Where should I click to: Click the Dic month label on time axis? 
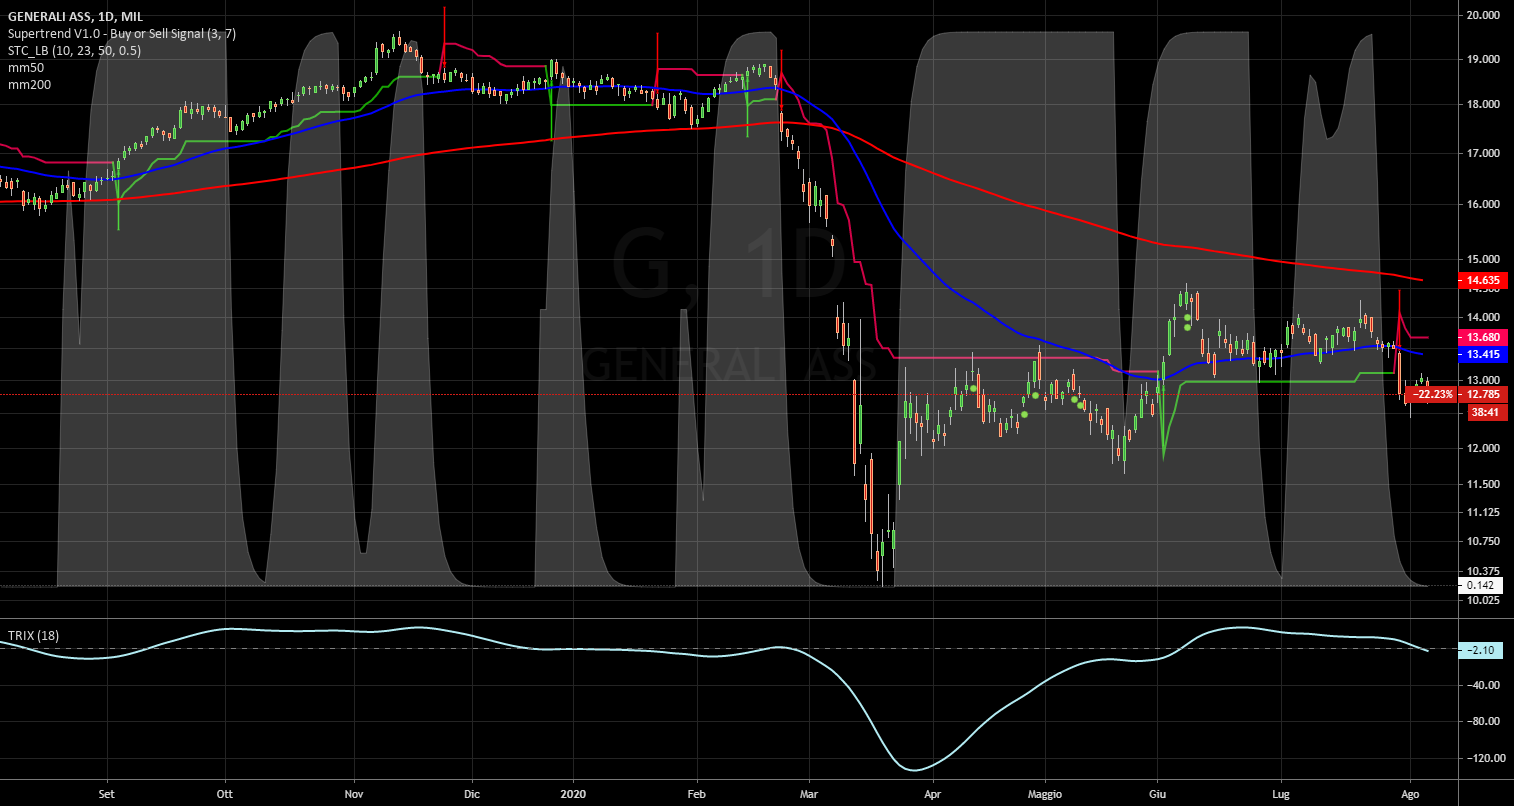[x=472, y=794]
